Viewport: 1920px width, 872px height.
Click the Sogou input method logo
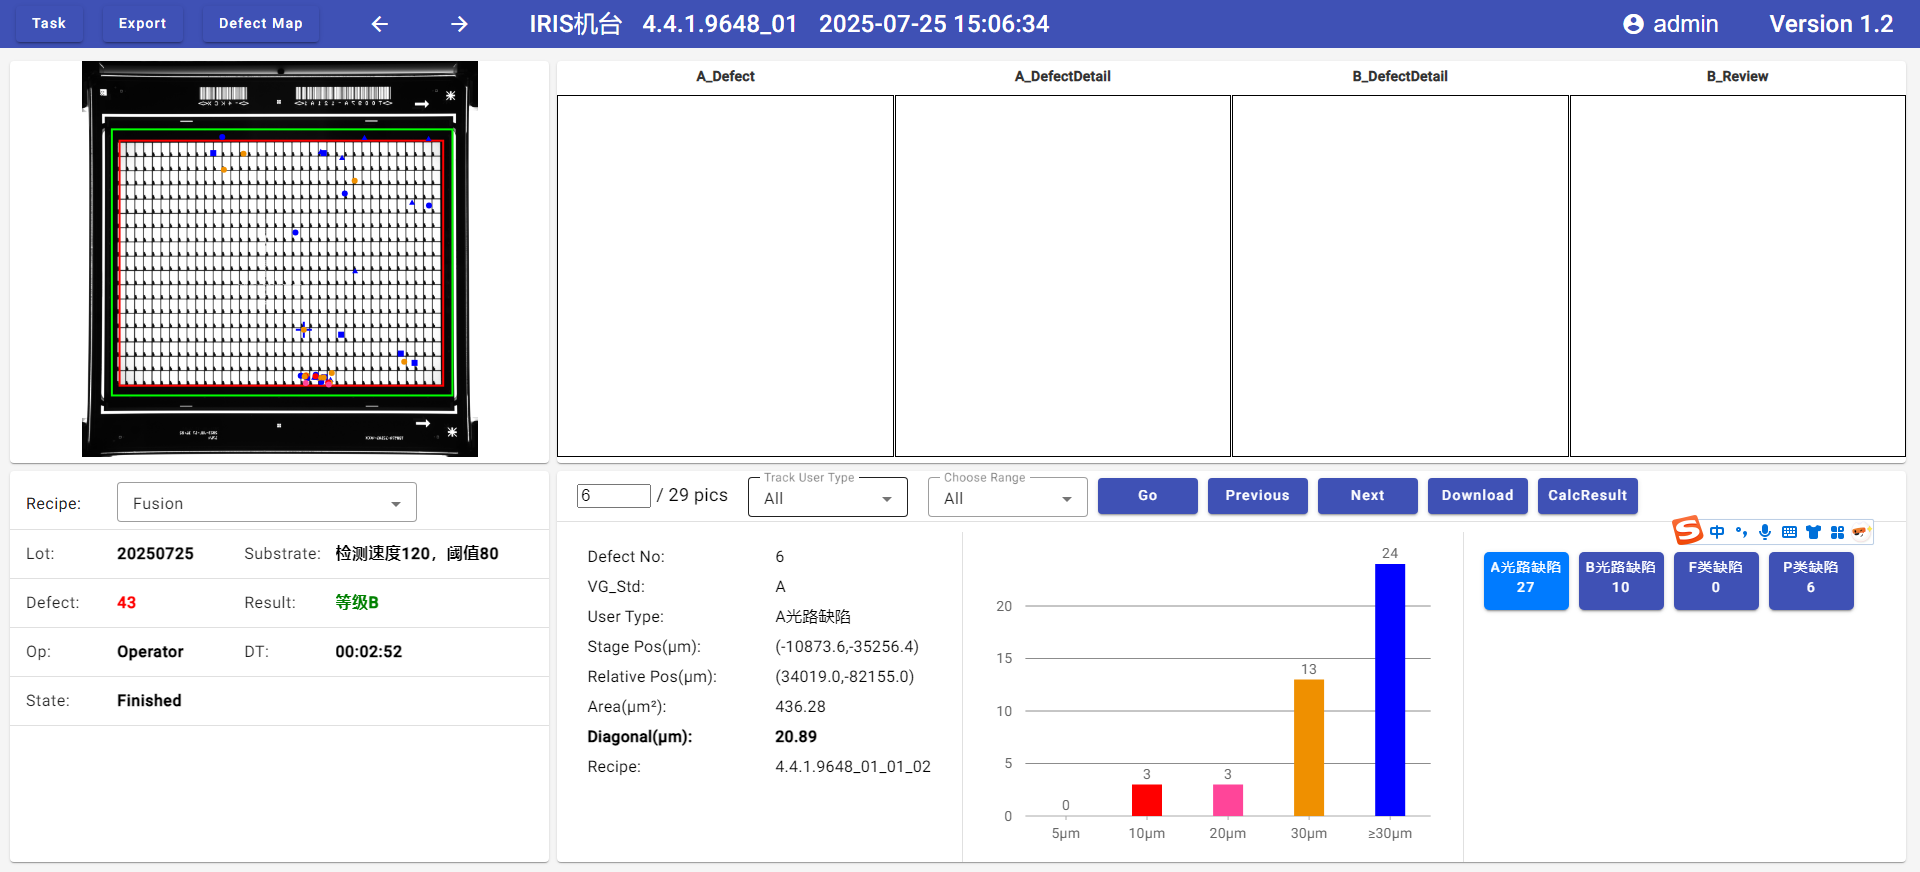1688,531
